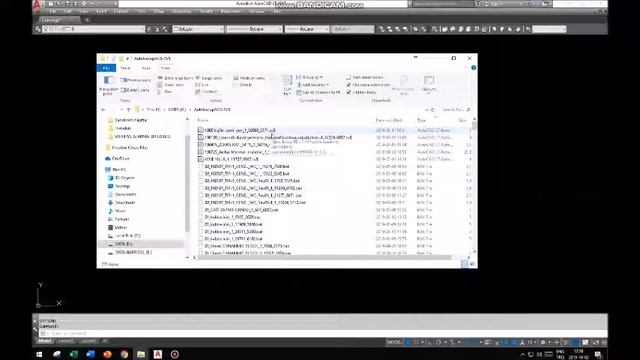Open the Sort by dropdown
Image resolution: width=640 pixels, height=360 pixels.
[x=287, y=84]
